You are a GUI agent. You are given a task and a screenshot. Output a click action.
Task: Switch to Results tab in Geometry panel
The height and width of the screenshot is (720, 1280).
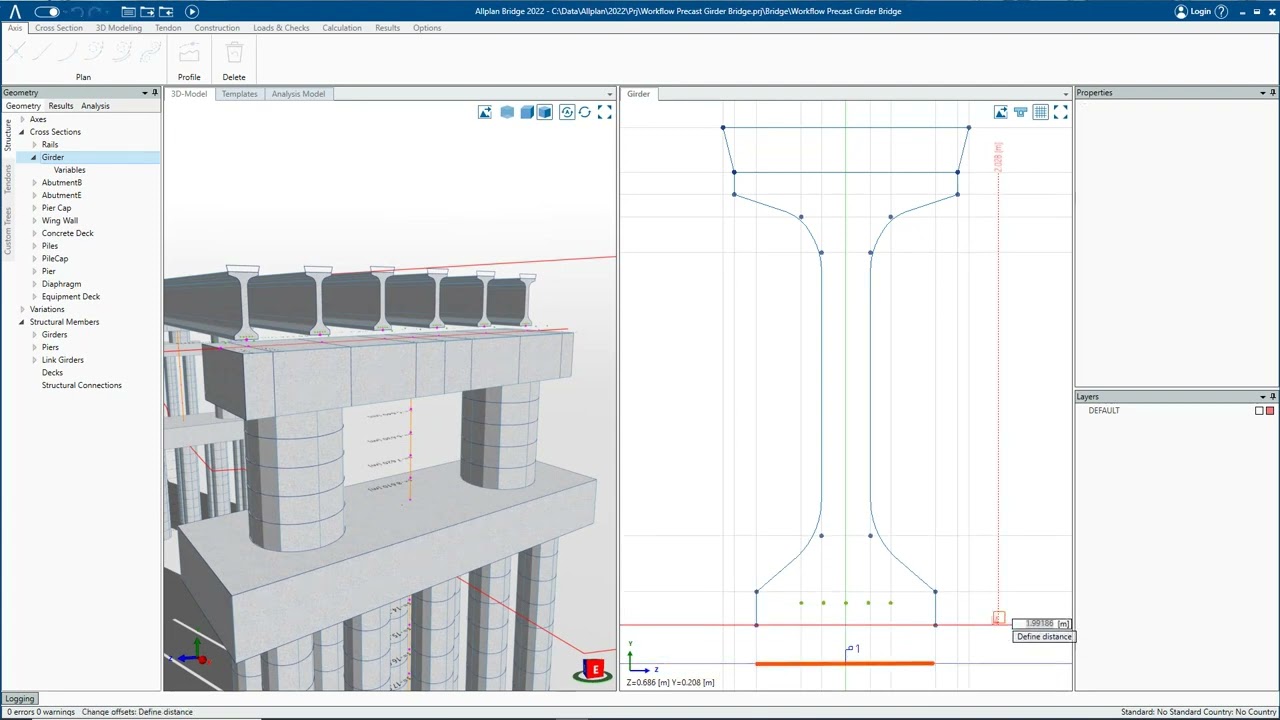pos(61,106)
